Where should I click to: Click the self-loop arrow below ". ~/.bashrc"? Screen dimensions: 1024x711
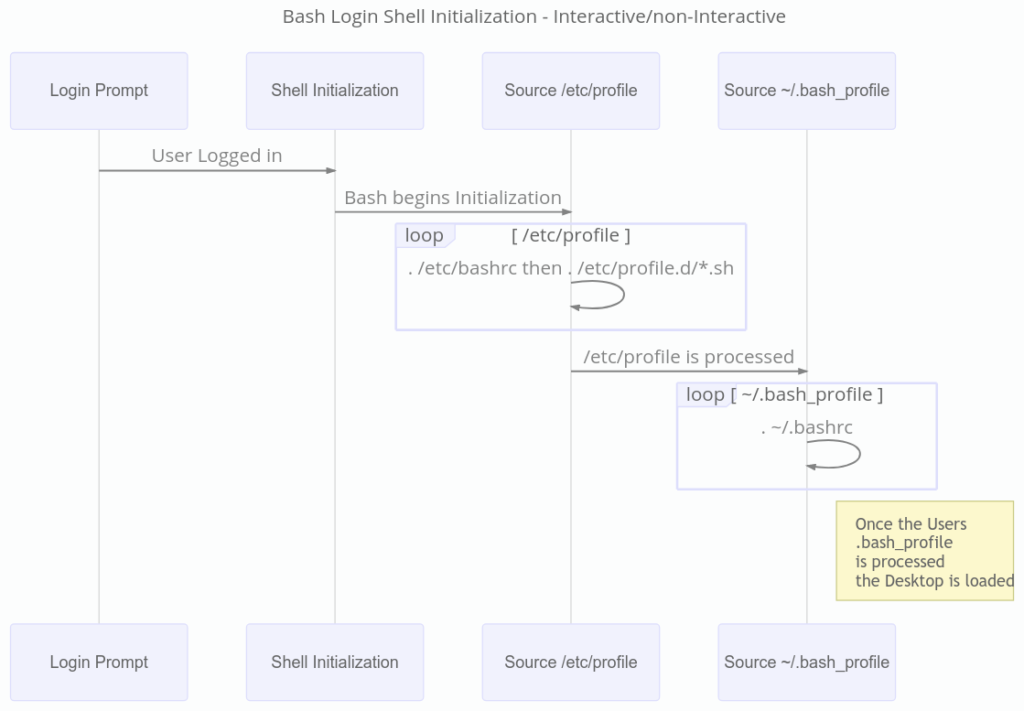point(859,455)
